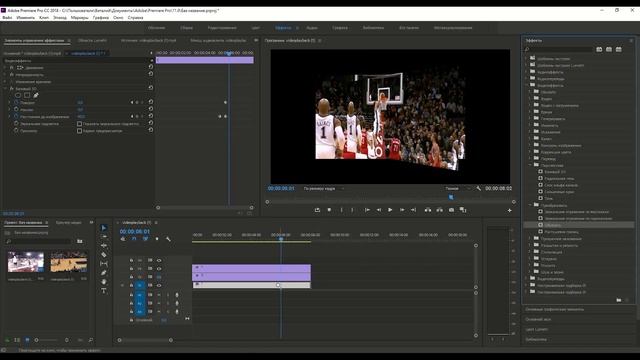Open Основной звук collapsed panel
The image size is (640, 360).
tap(538, 320)
